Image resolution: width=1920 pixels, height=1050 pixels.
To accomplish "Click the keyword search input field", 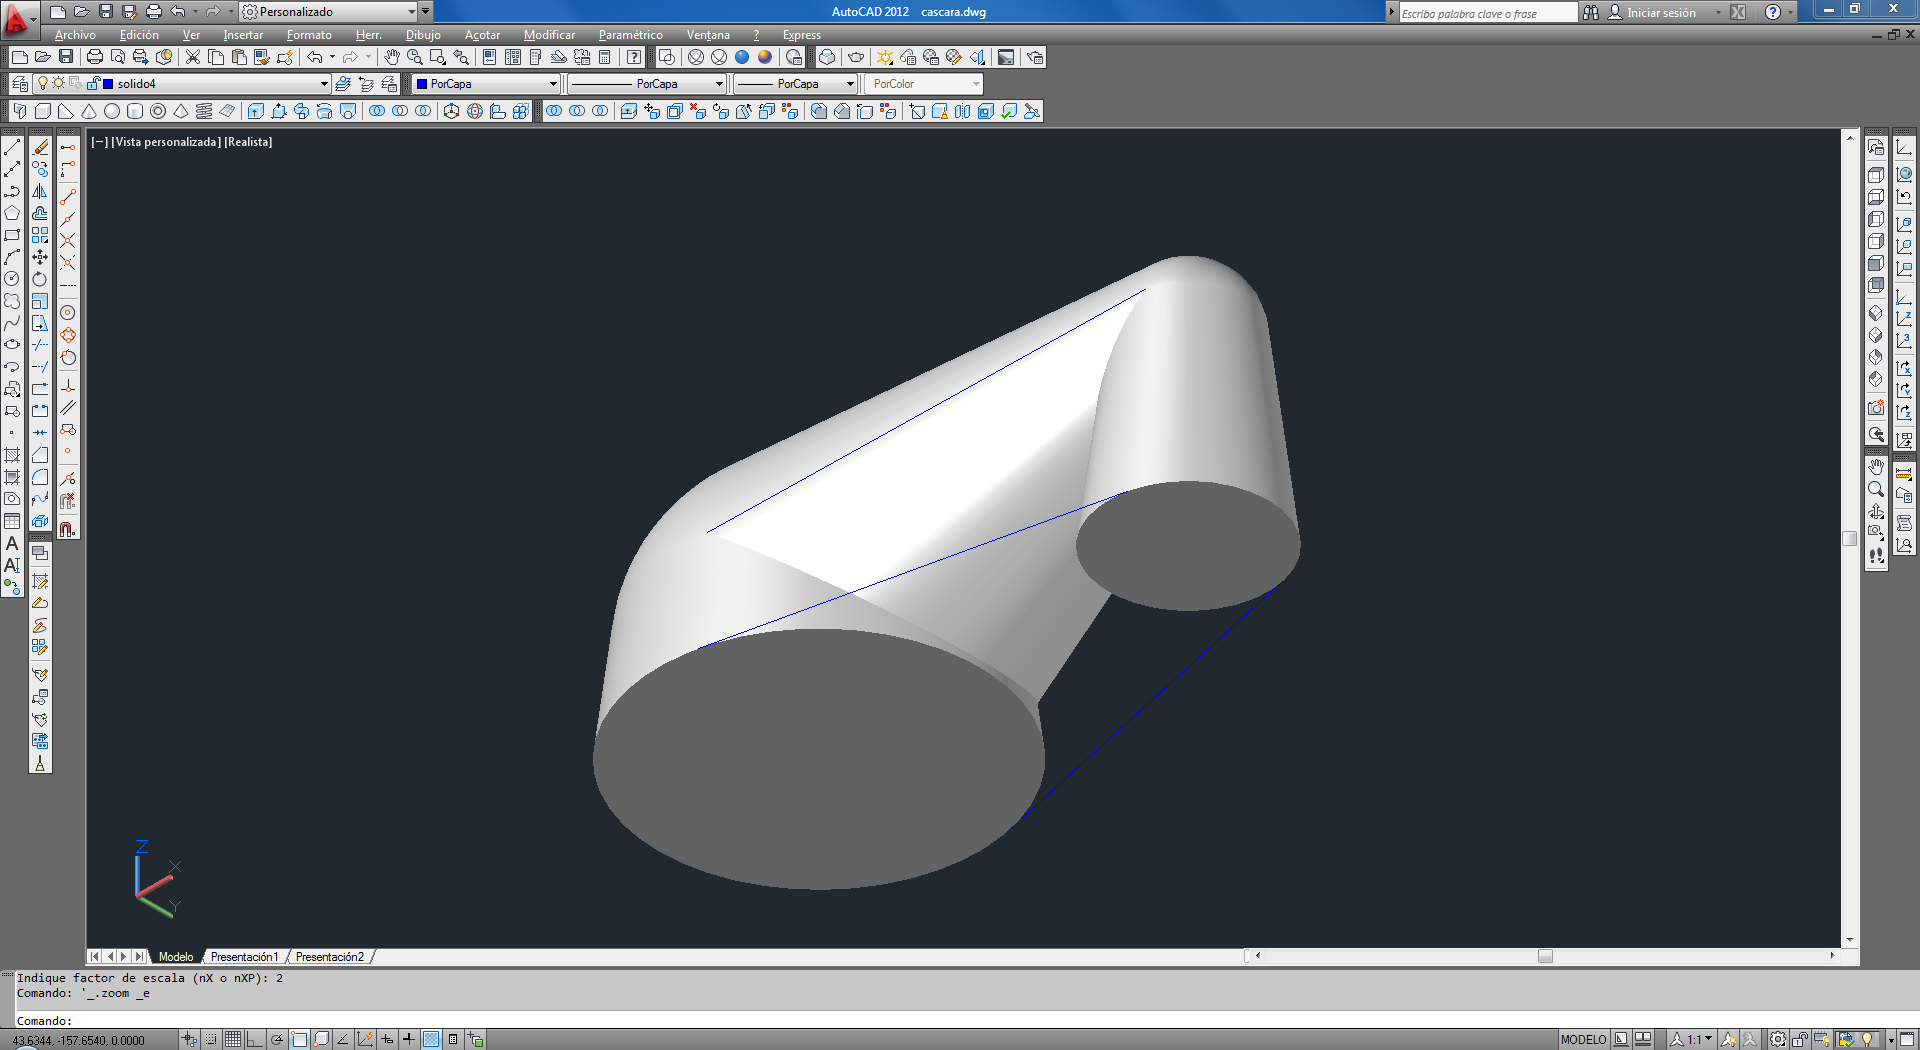I will click(x=1487, y=13).
